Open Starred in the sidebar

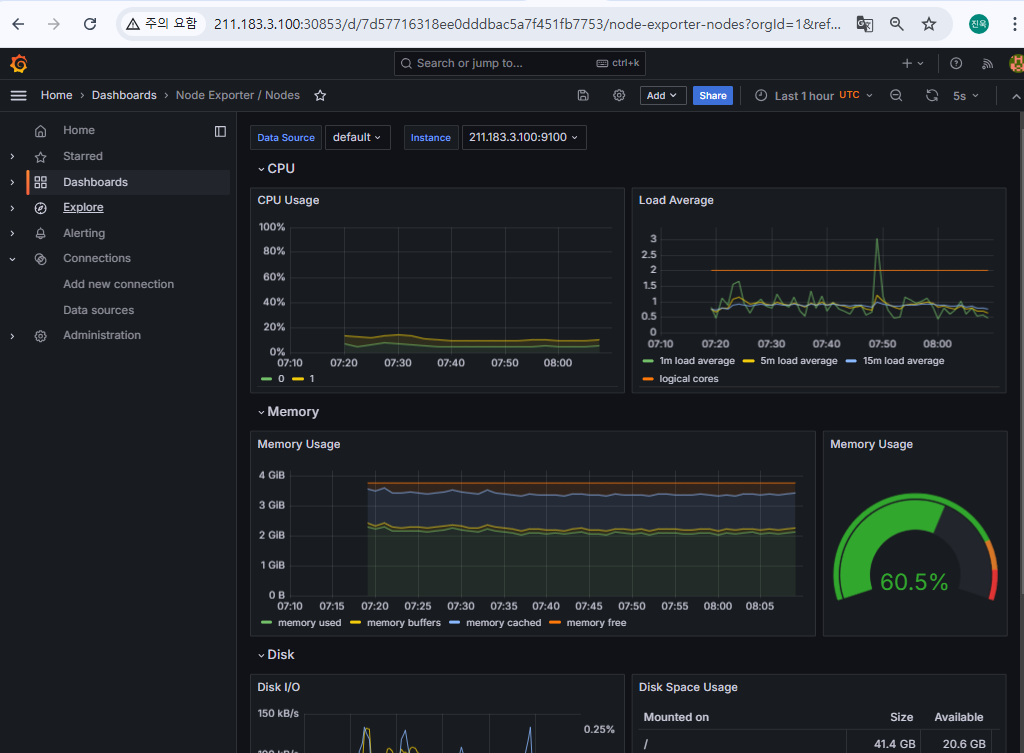coord(83,156)
